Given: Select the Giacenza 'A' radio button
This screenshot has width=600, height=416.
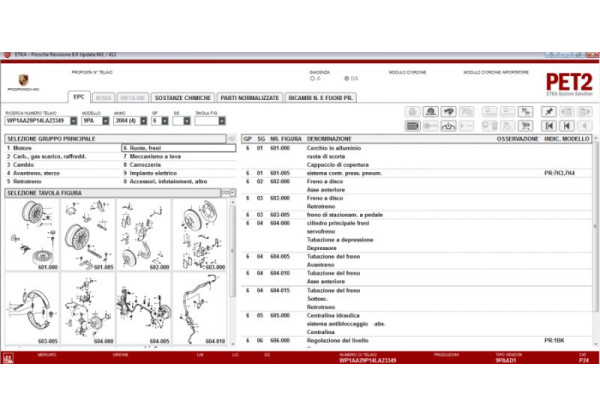Looking at the screenshot, I should 313,77.
